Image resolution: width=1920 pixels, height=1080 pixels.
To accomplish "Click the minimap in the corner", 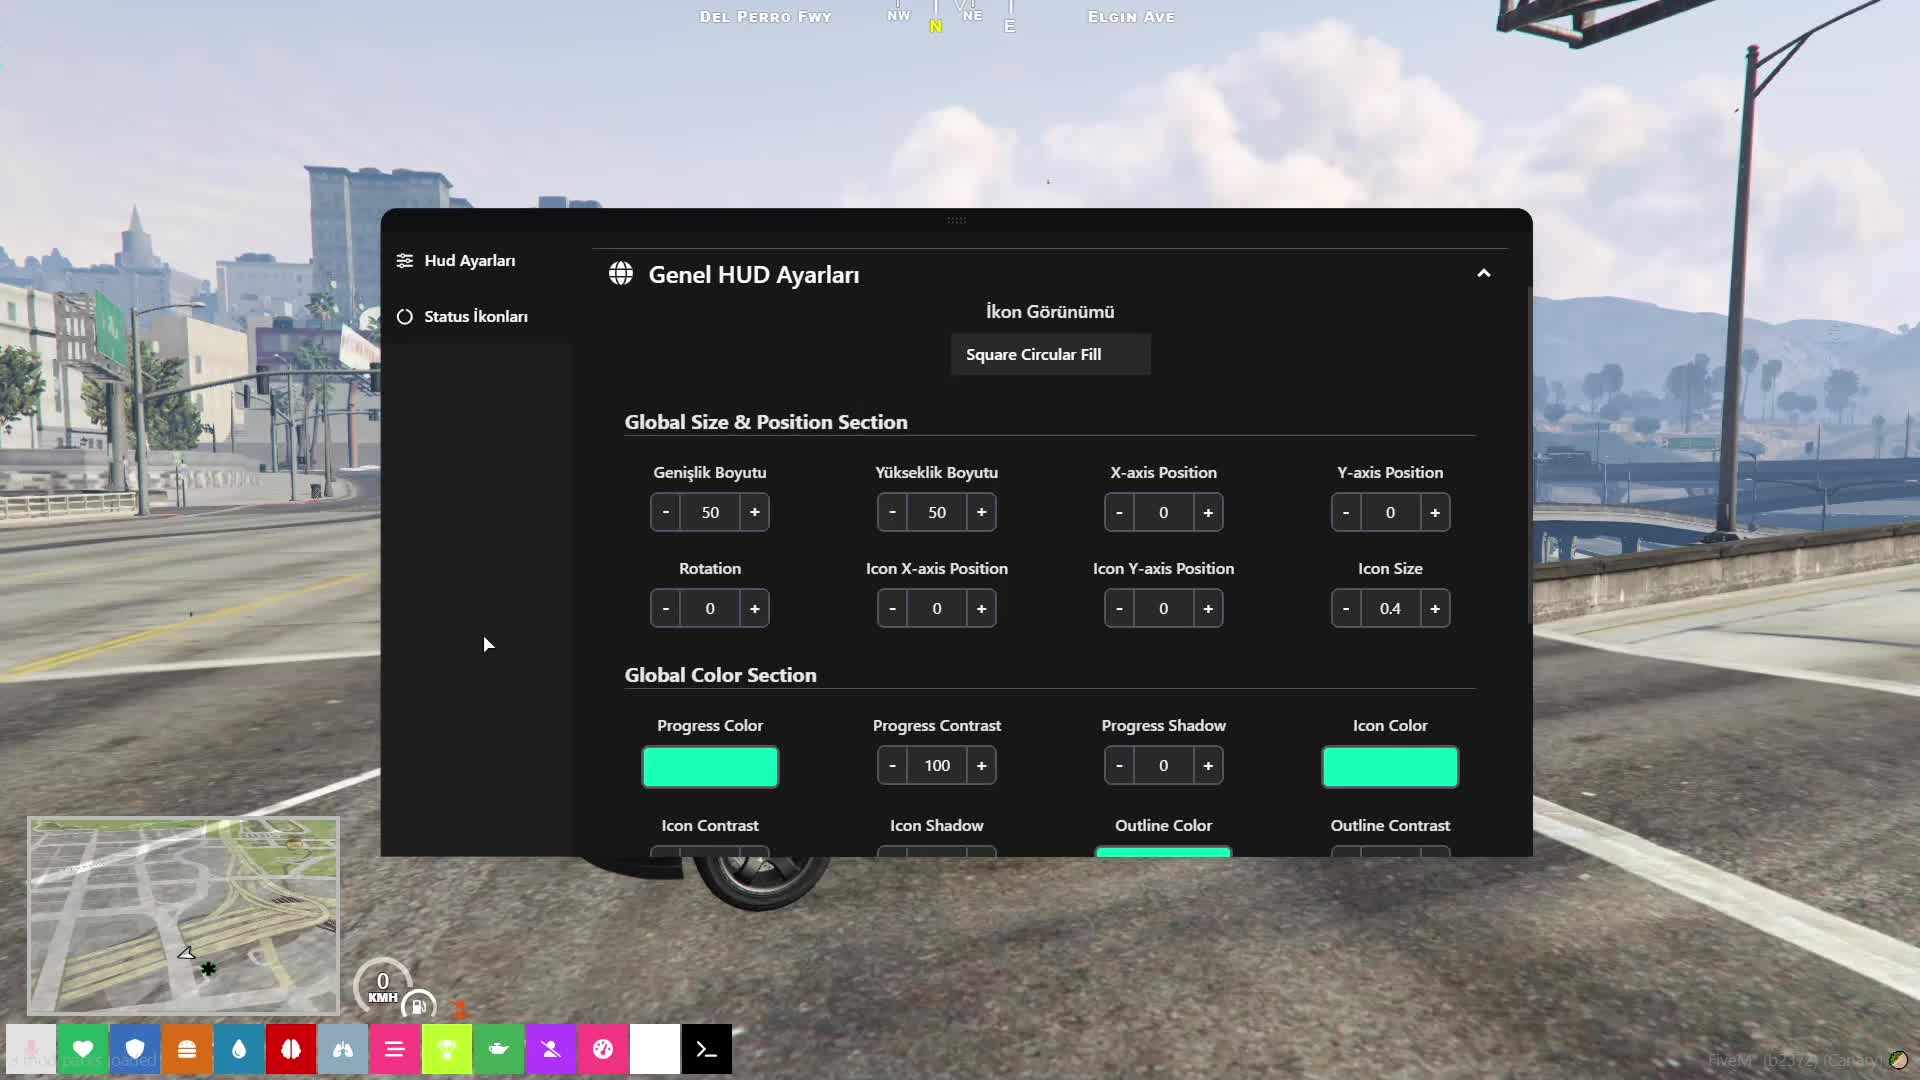I will pyautogui.click(x=183, y=915).
